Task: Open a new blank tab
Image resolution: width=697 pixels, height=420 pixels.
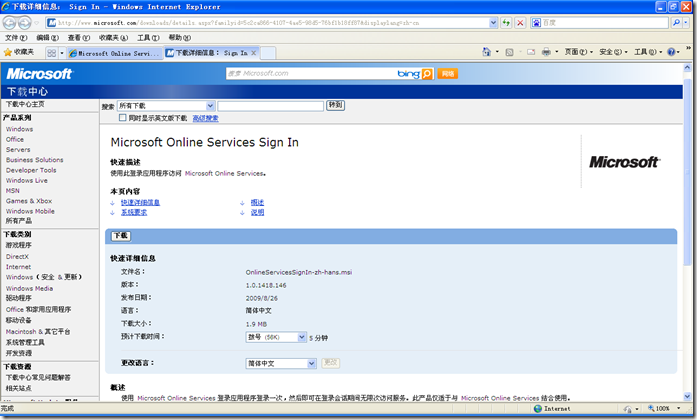Action: 268,53
